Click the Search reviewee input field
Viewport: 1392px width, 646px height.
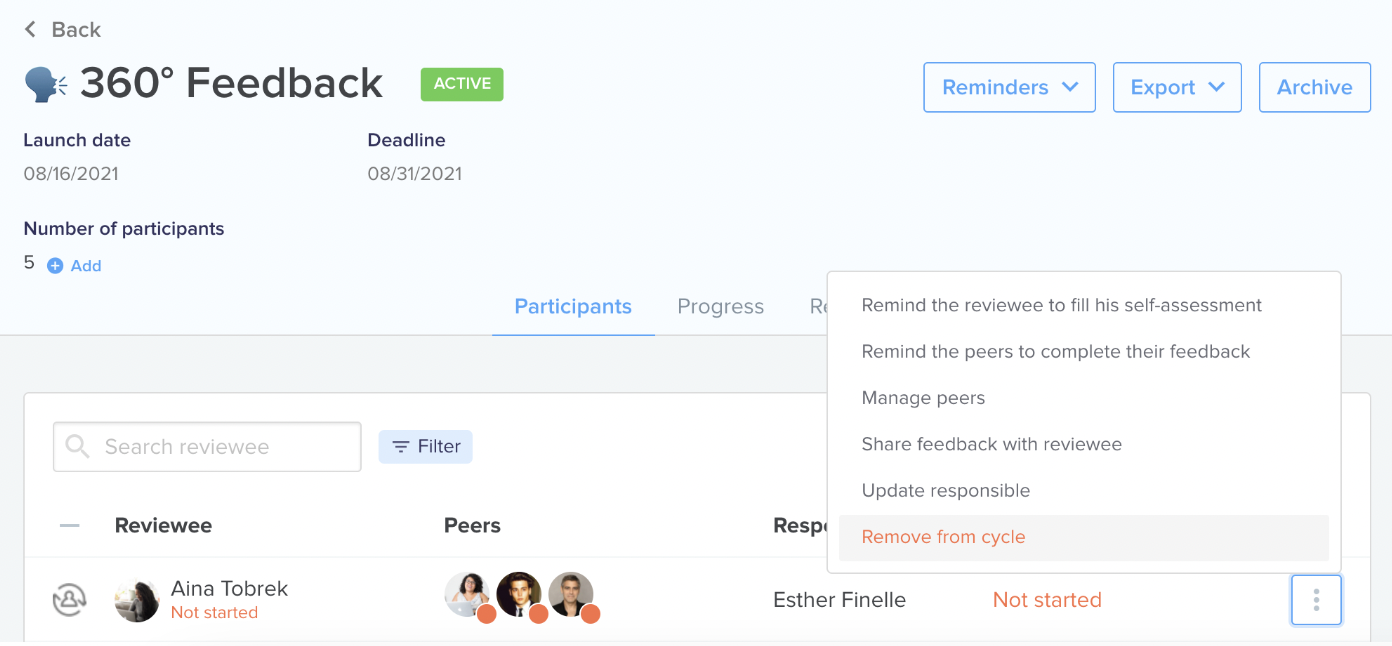tap(207, 446)
